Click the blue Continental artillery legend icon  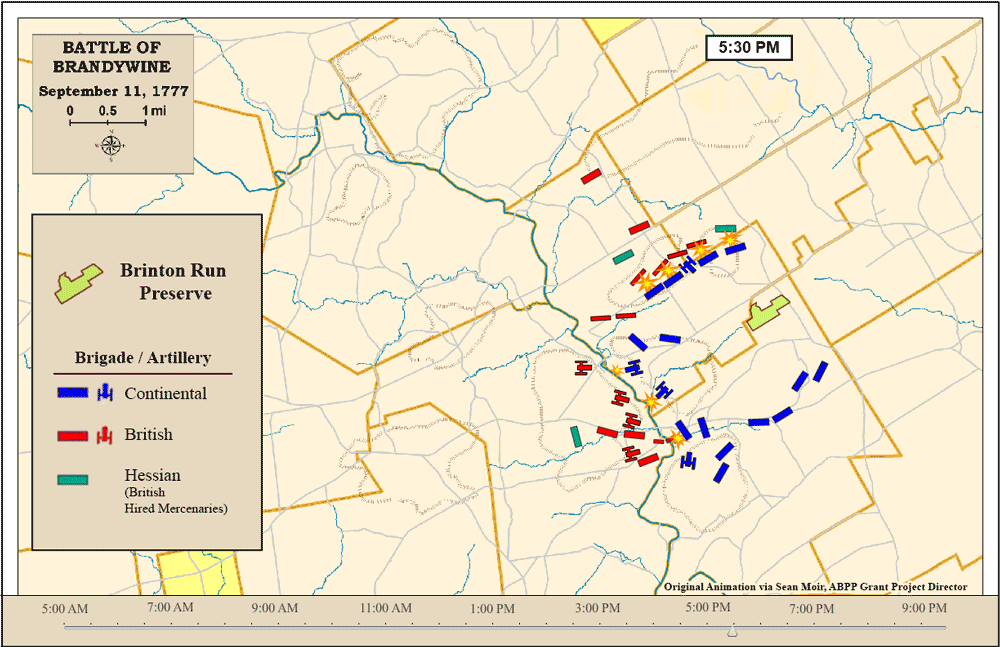click(x=105, y=392)
